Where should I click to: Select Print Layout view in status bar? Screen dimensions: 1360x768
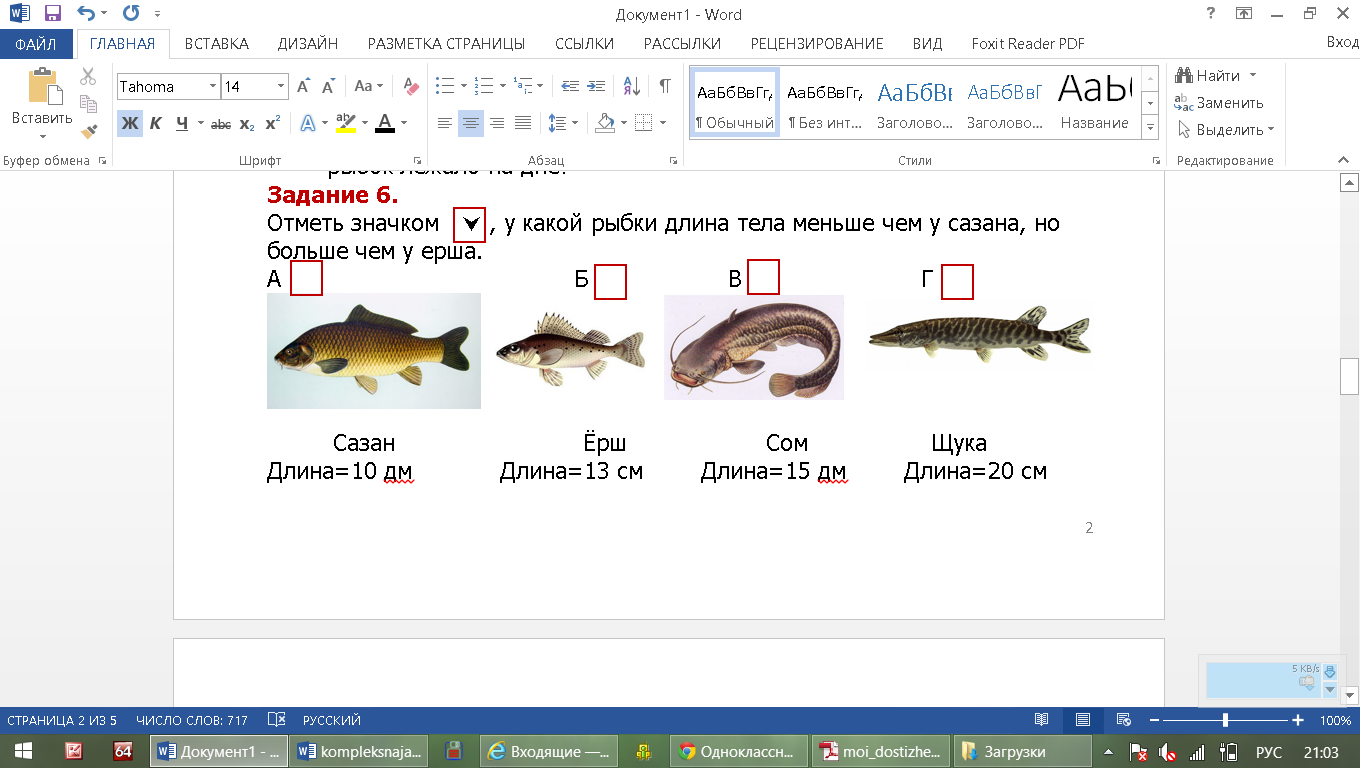[1083, 720]
